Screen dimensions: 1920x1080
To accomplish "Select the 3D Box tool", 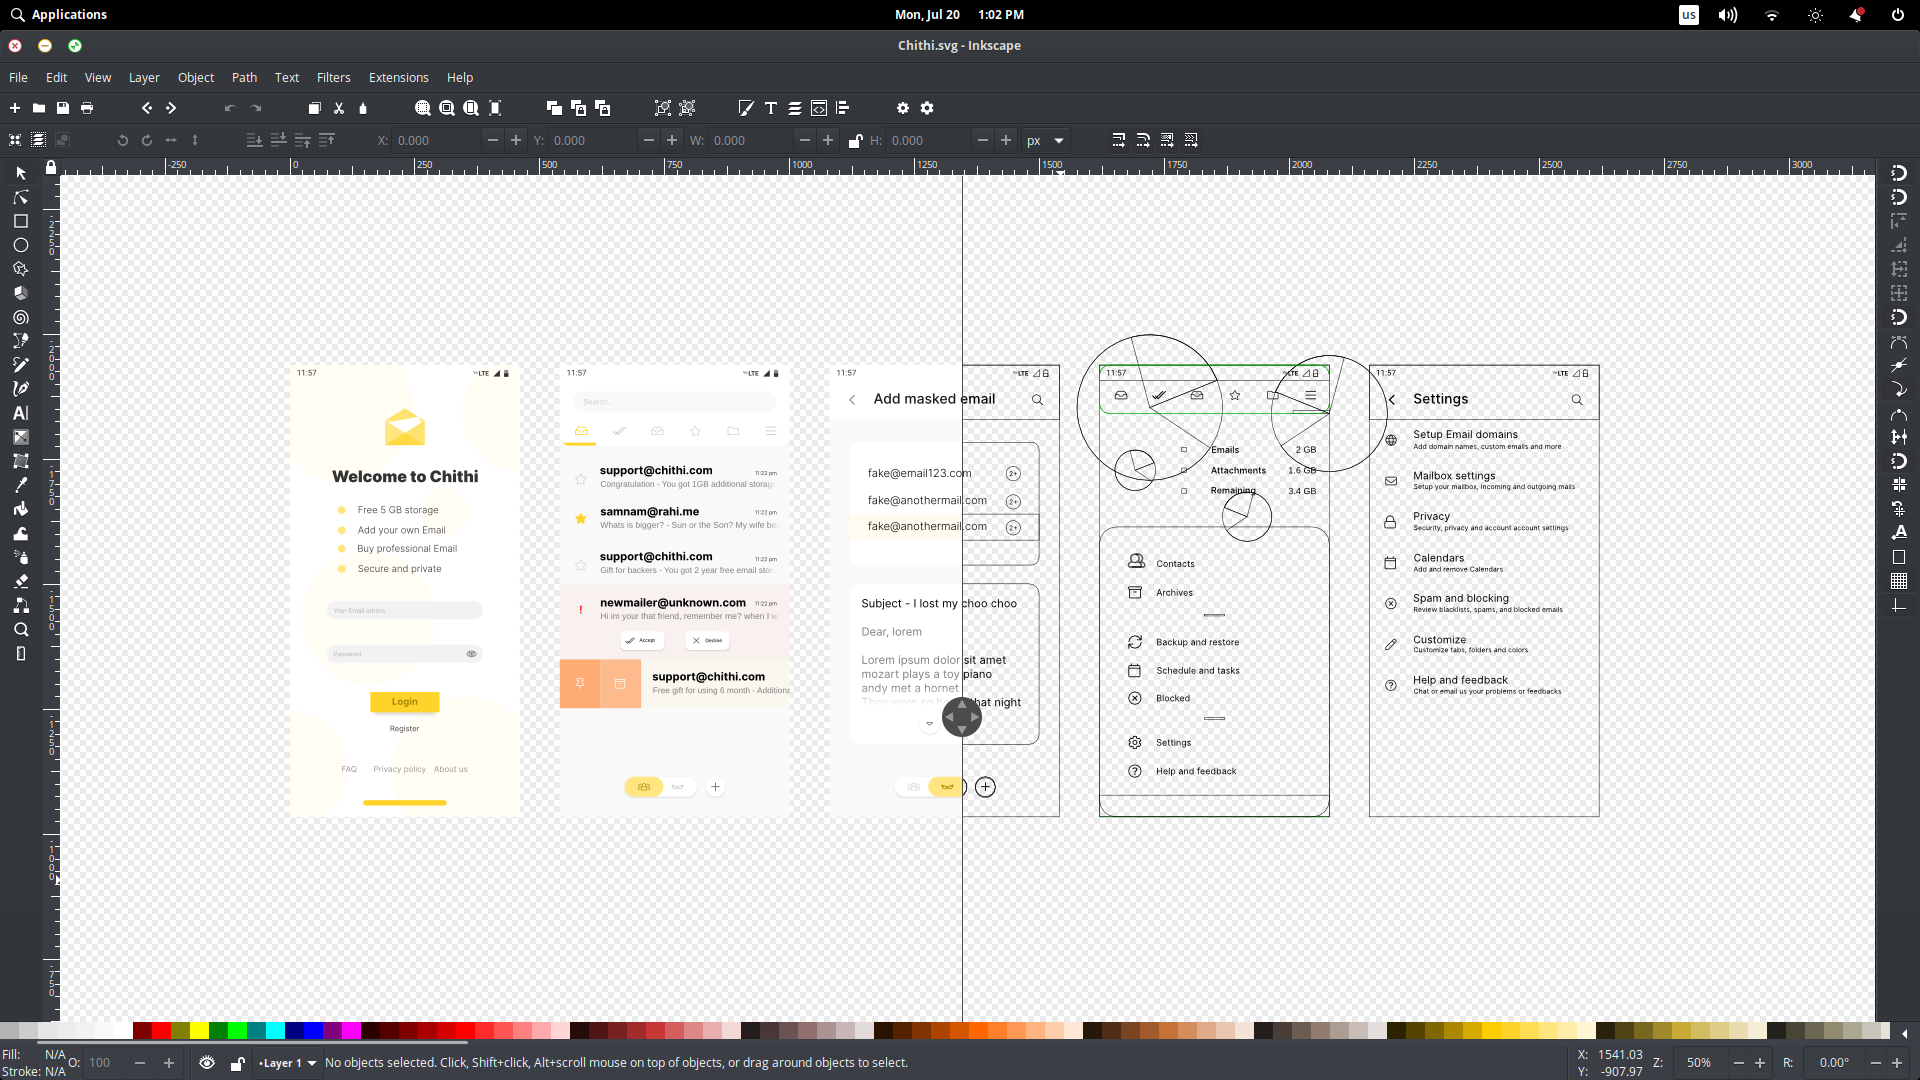I will coord(20,293).
